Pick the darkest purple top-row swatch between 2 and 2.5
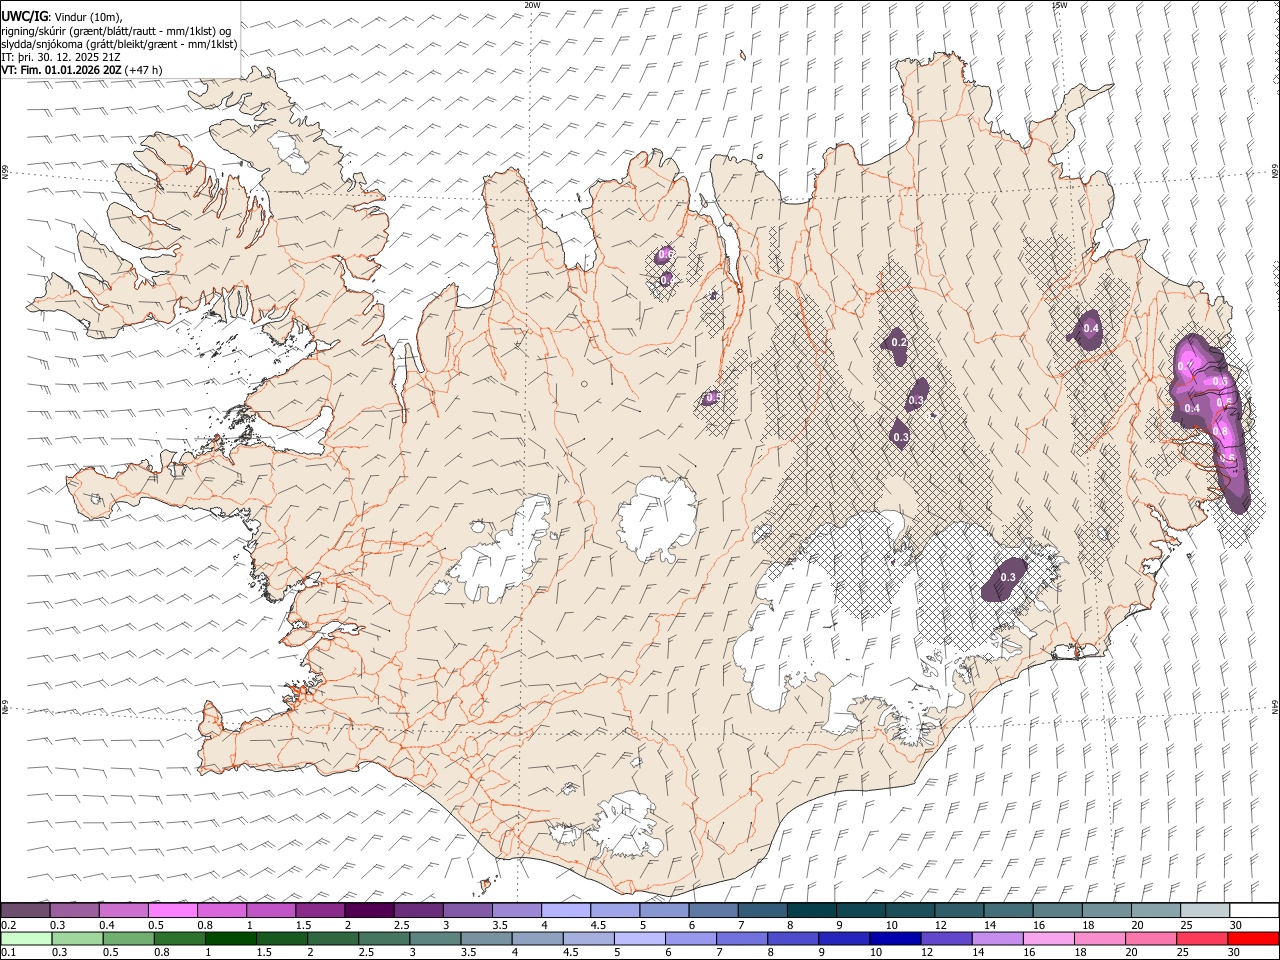Image resolution: width=1280 pixels, height=960 pixels. coord(369,910)
